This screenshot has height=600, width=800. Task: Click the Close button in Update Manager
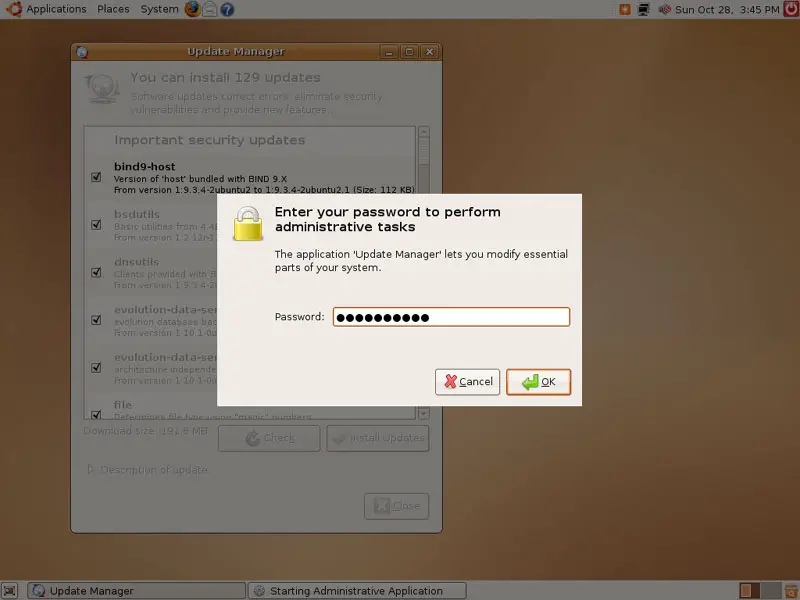pos(396,506)
